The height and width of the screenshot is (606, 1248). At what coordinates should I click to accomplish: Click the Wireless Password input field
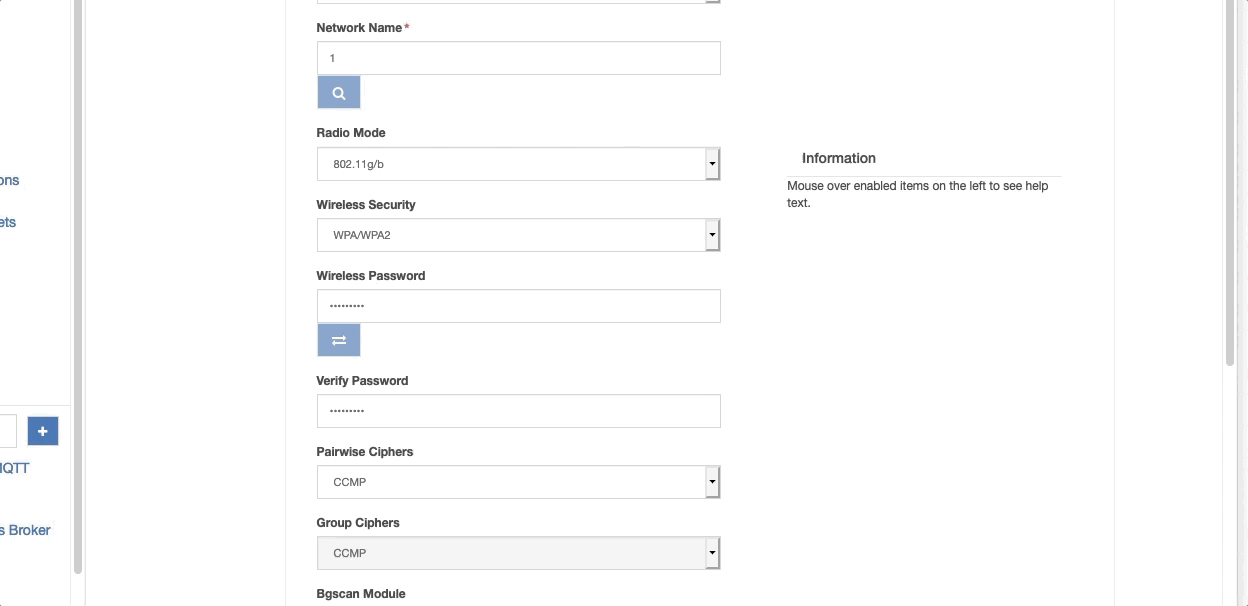518,306
